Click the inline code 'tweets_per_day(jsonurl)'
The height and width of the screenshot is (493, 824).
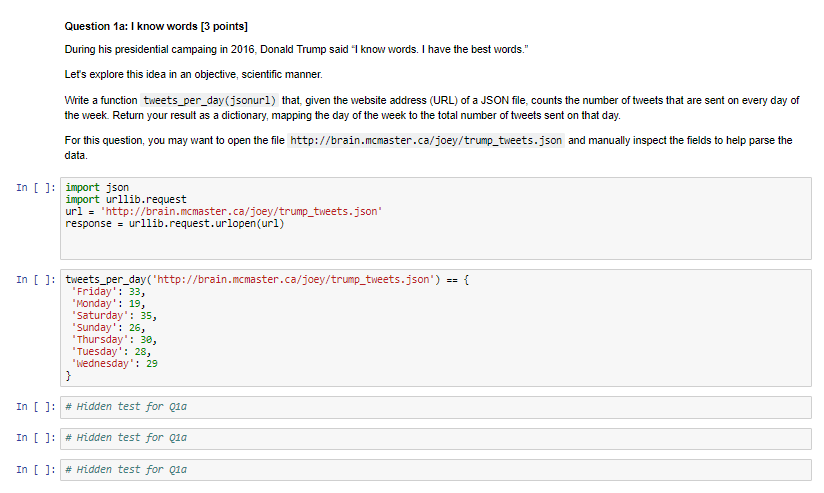coord(209,100)
